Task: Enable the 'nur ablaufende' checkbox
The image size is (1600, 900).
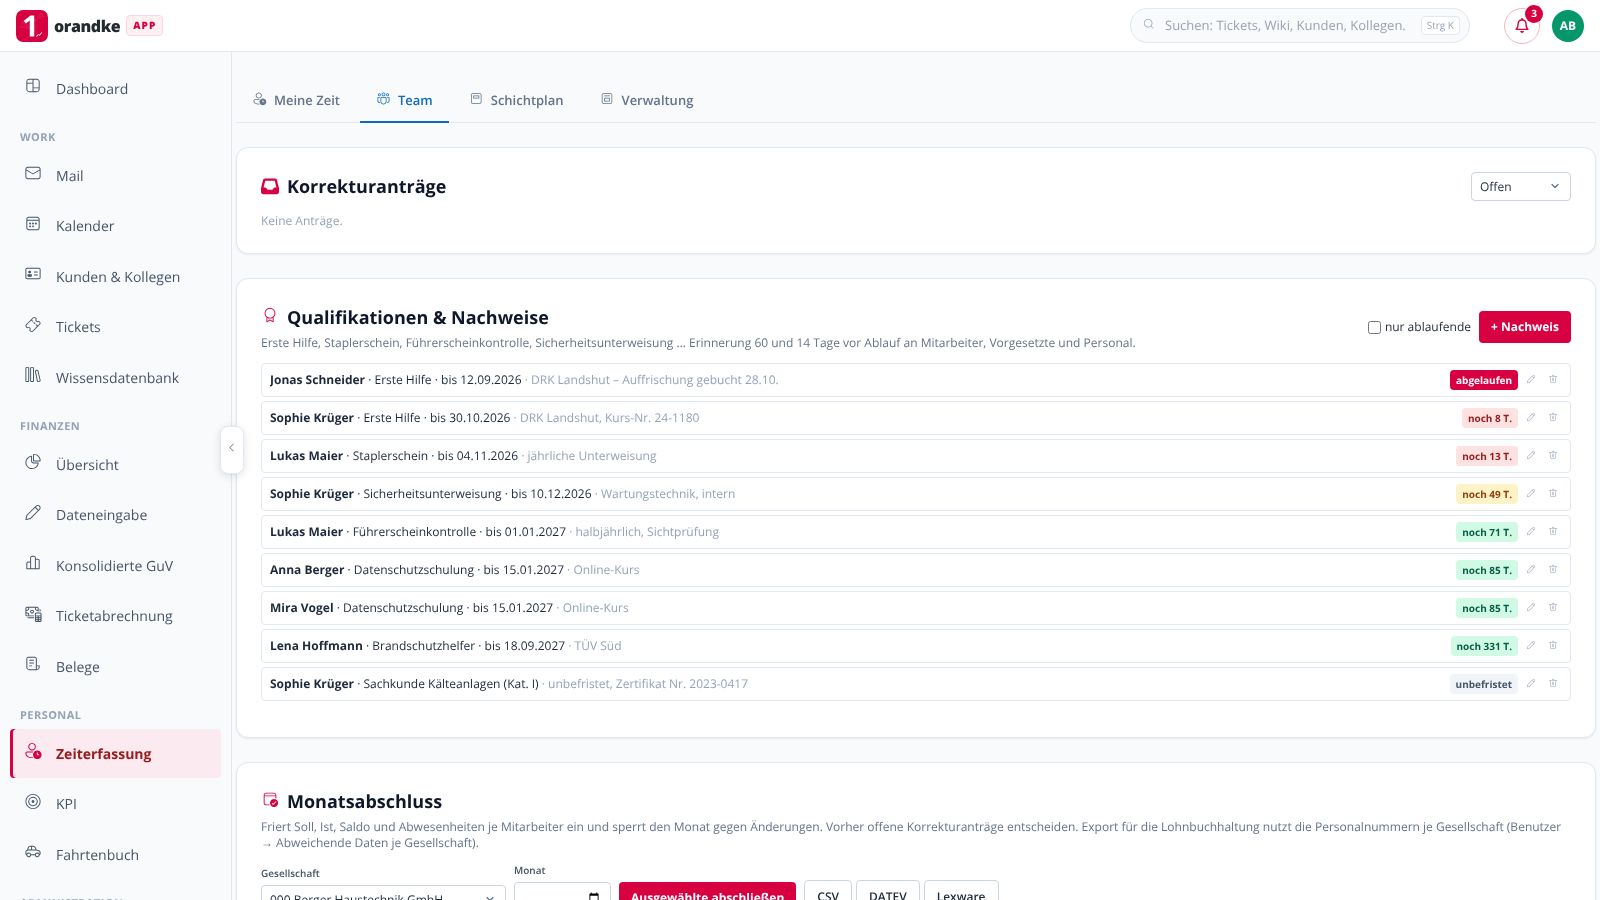Action: 1374,327
